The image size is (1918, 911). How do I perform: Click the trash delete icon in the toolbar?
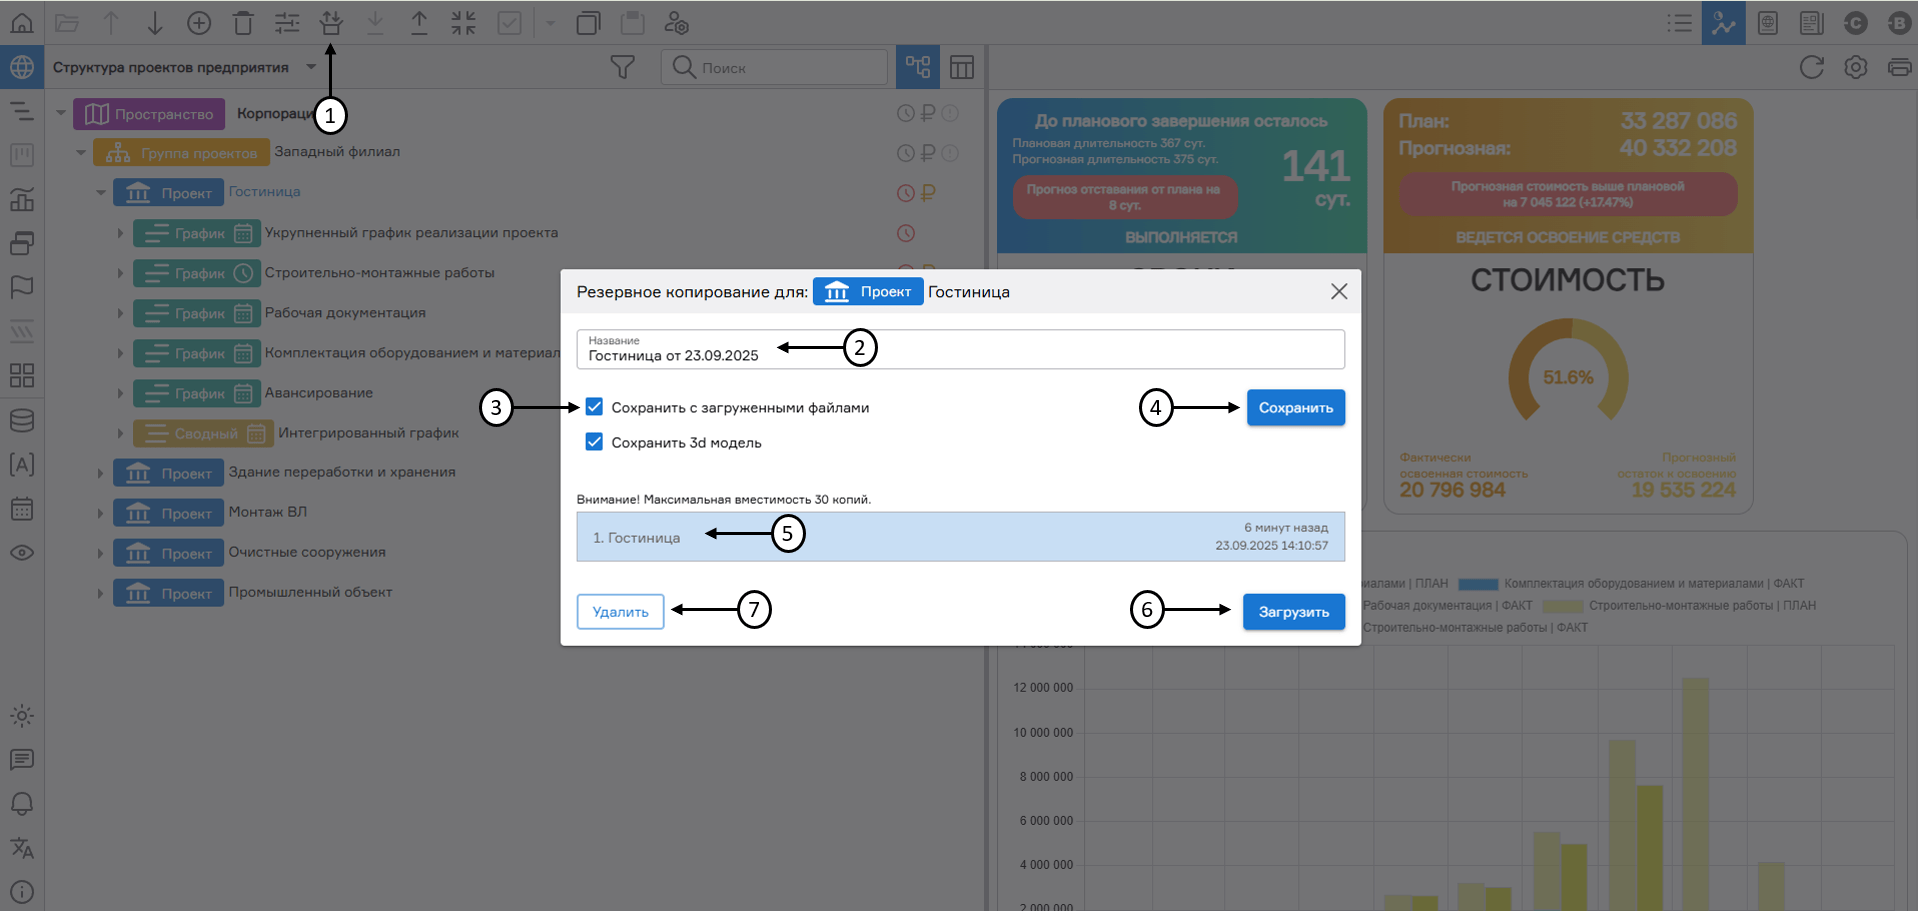pos(243,23)
